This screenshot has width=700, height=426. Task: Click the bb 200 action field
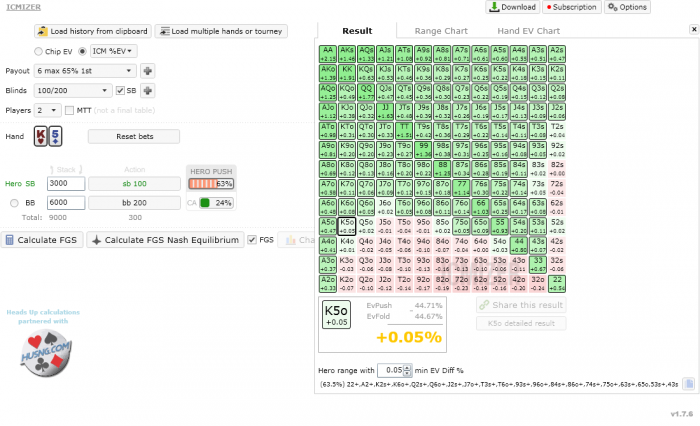tap(134, 203)
